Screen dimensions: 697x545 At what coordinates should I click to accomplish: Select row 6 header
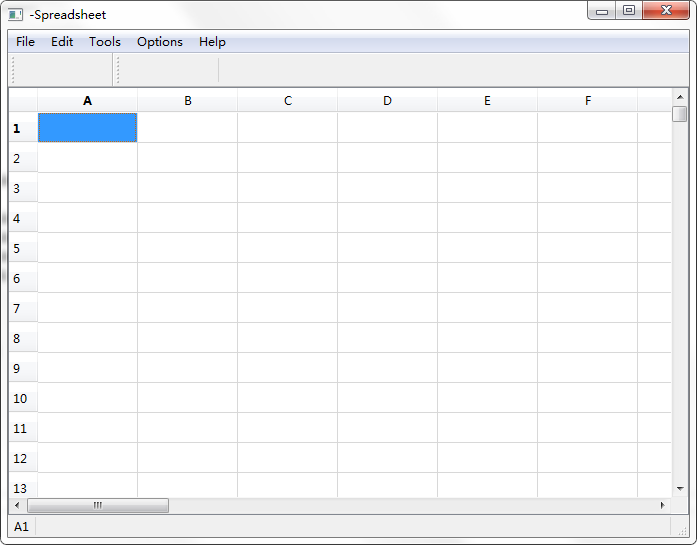[x=23, y=278]
